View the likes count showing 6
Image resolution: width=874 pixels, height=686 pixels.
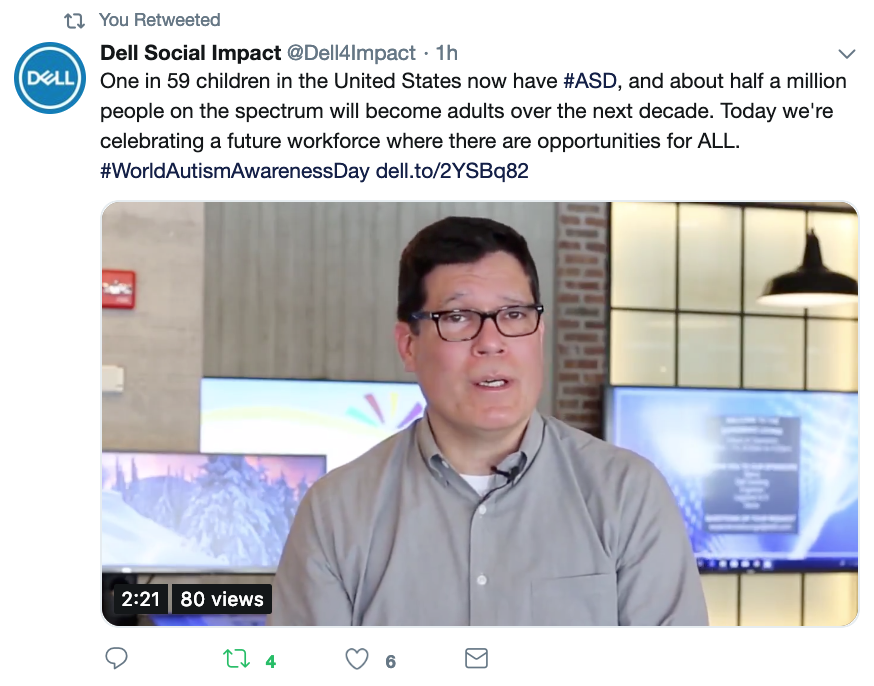tap(391, 661)
